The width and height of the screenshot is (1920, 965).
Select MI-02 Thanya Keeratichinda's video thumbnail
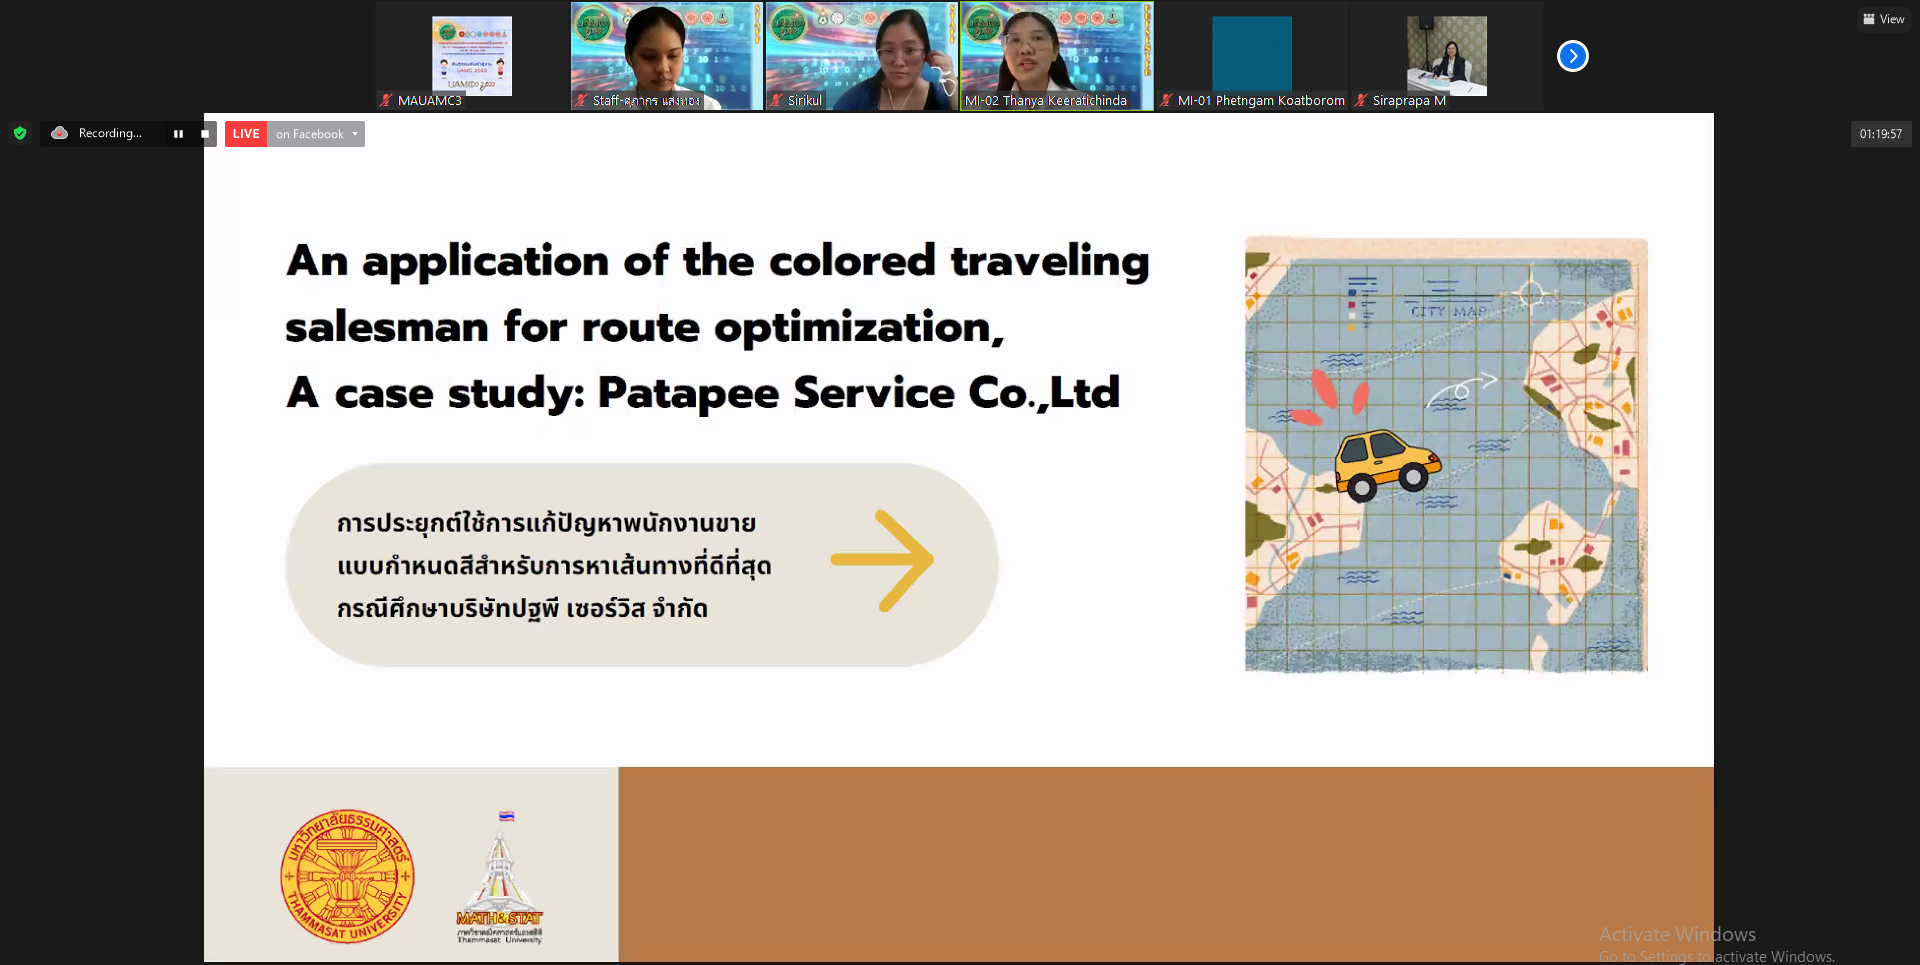(x=1056, y=56)
